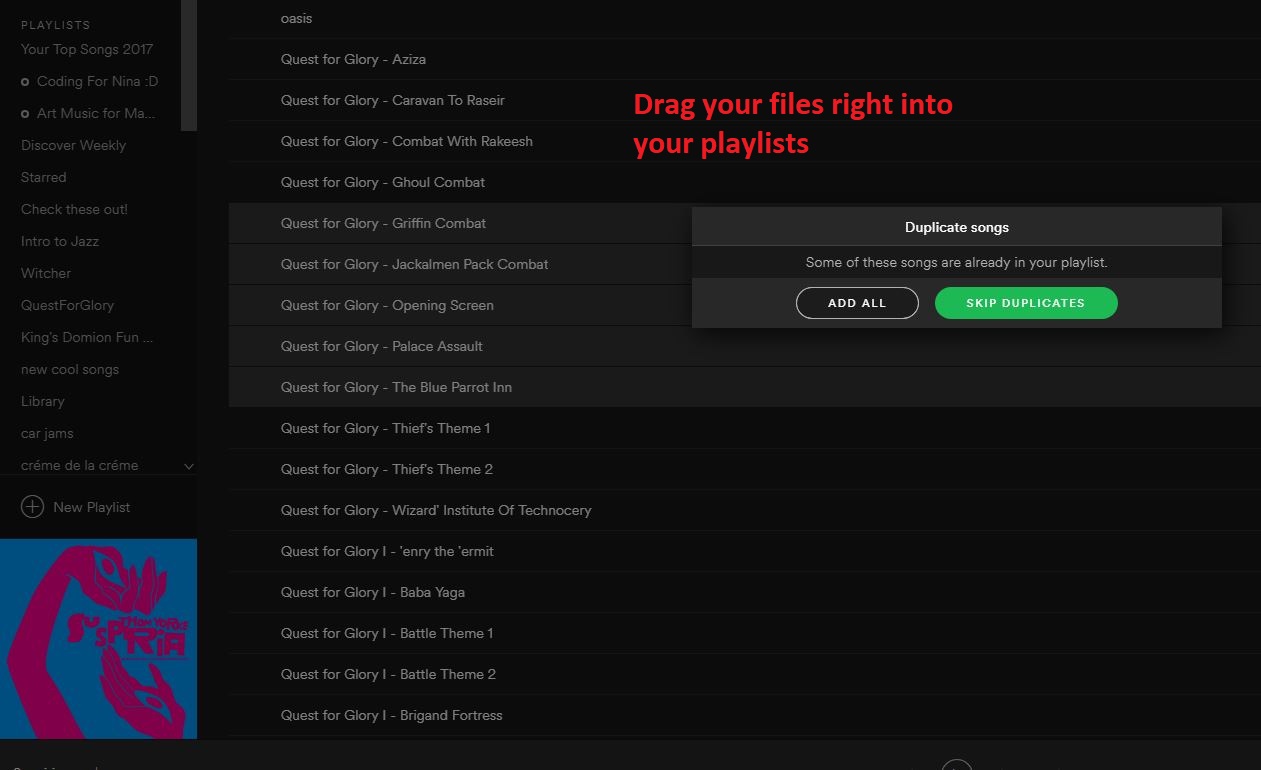Select the QuestForGlory playlist
This screenshot has height=770, width=1261.
pos(67,305)
